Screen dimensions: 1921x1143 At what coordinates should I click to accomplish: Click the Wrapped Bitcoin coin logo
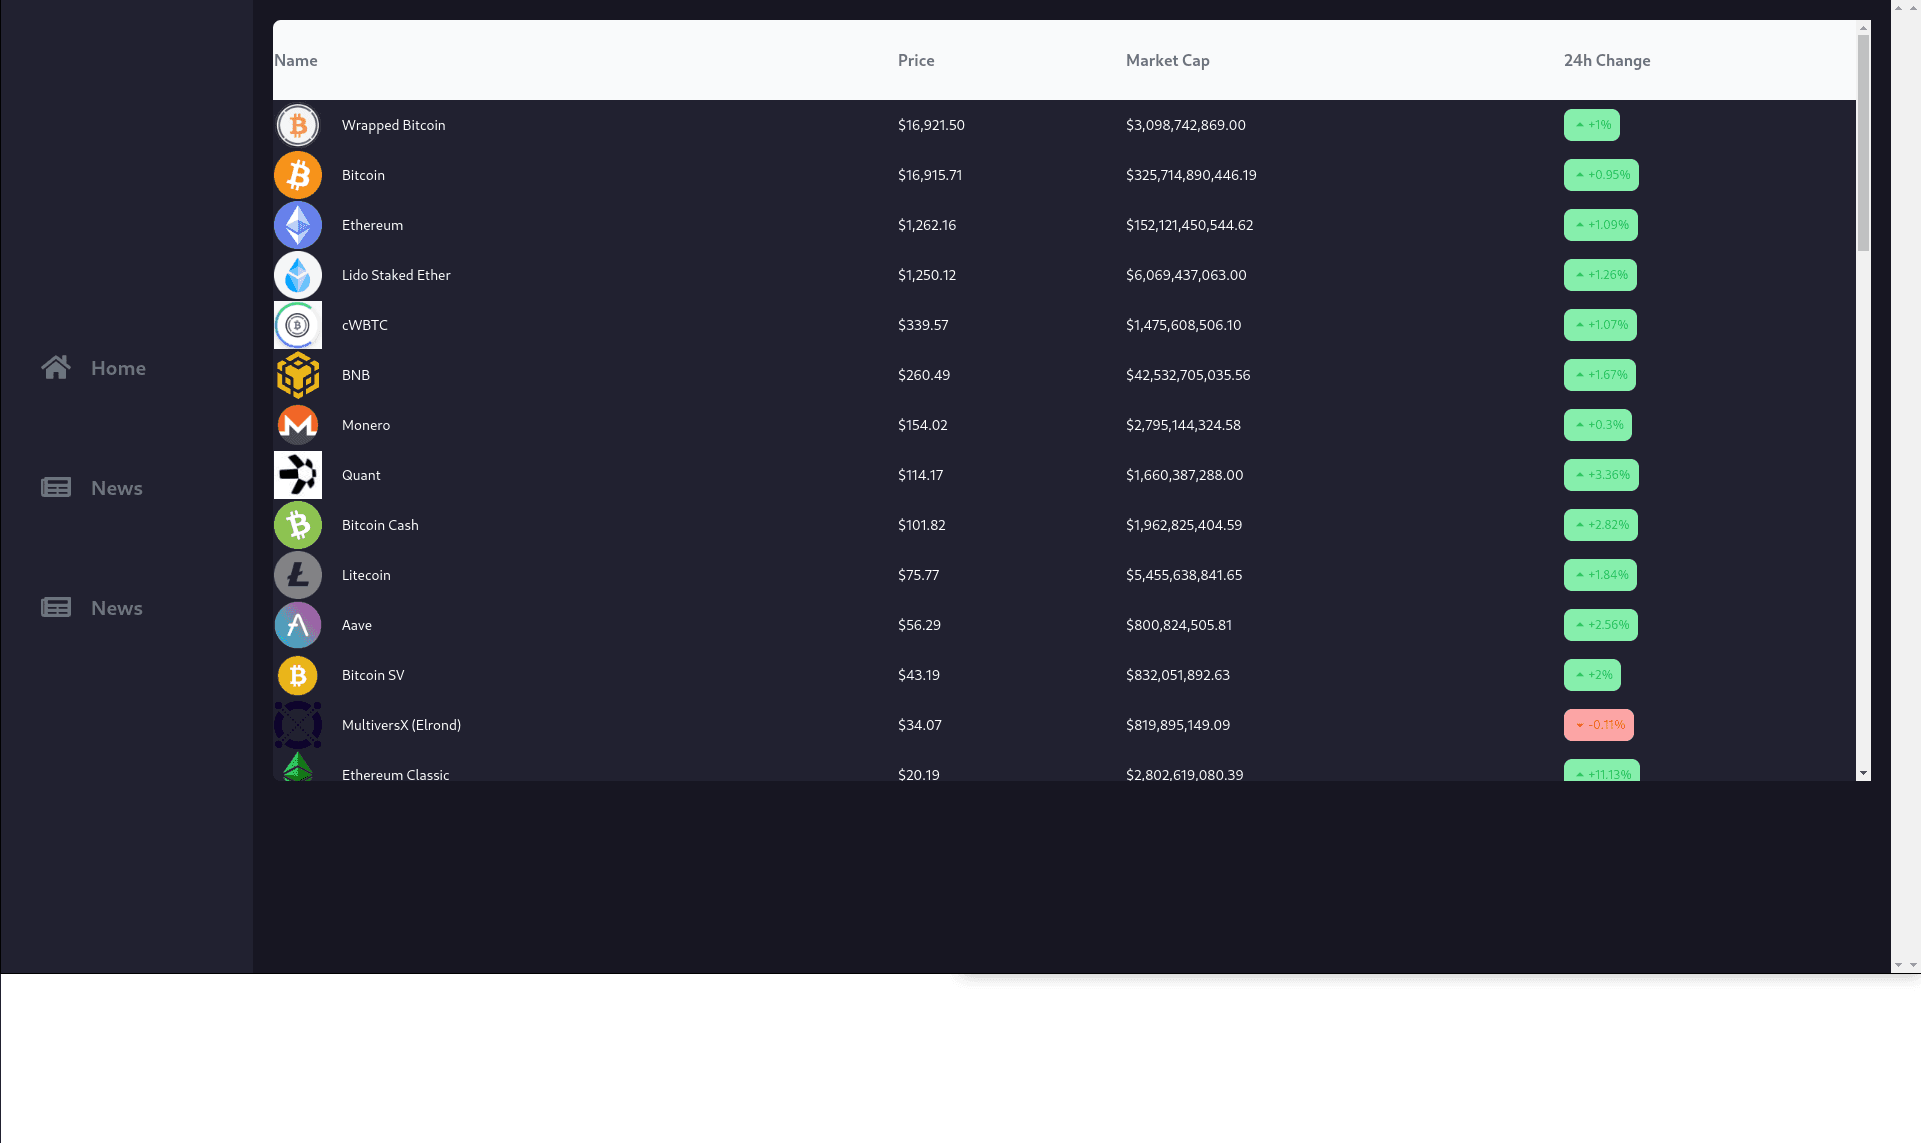[297, 125]
